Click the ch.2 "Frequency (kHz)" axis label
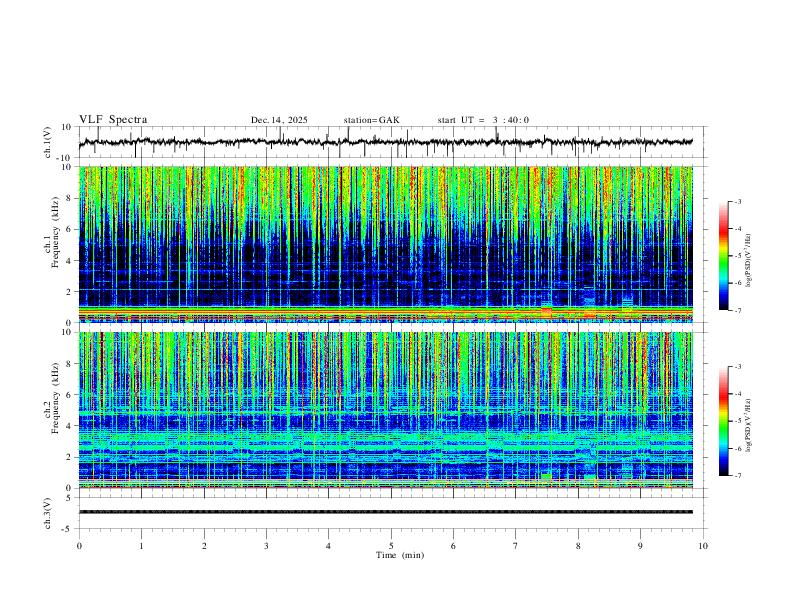 coord(55,399)
